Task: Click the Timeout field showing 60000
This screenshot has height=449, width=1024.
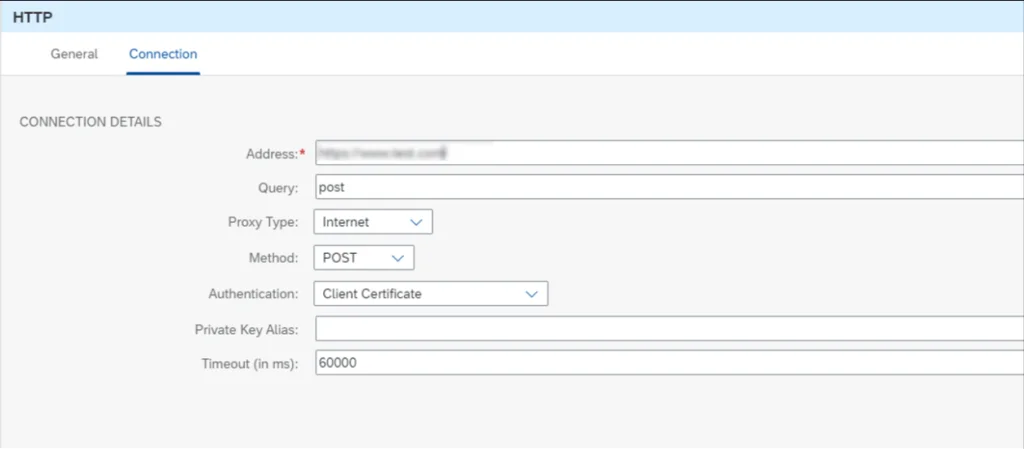Action: pyautogui.click(x=668, y=364)
